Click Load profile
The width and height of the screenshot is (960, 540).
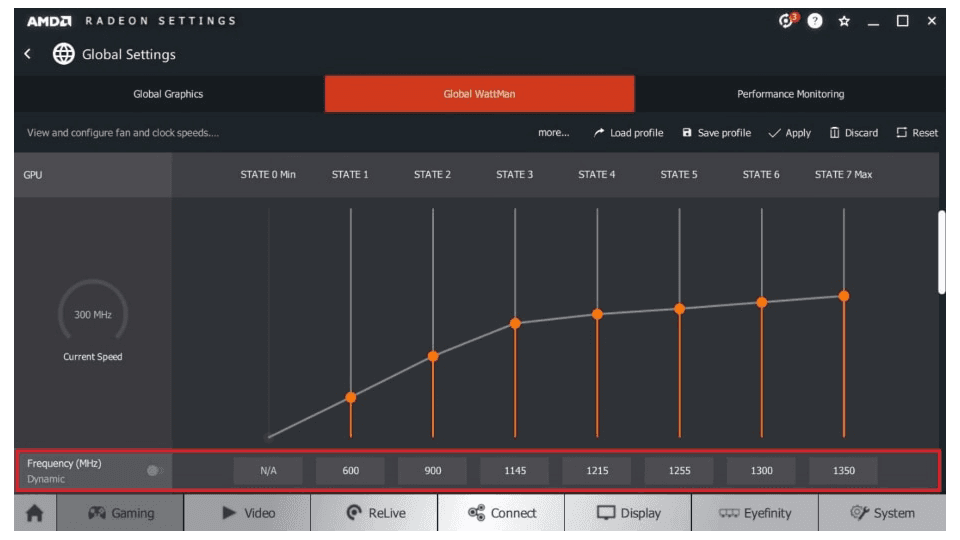click(x=628, y=133)
